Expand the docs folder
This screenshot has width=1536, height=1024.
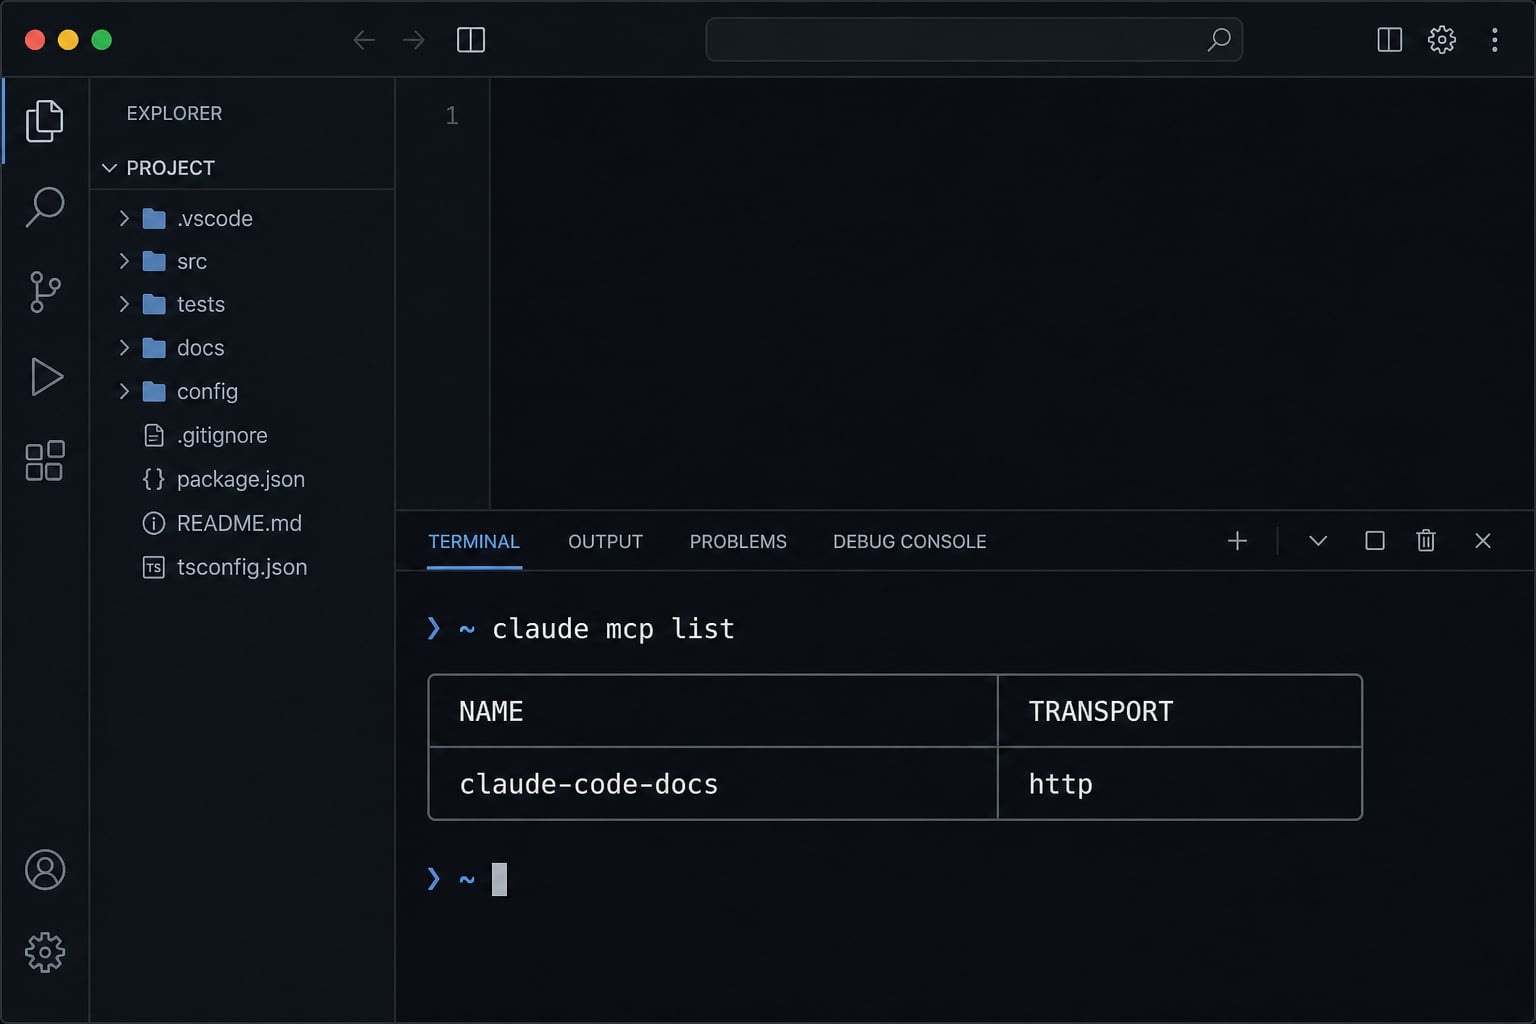[124, 348]
